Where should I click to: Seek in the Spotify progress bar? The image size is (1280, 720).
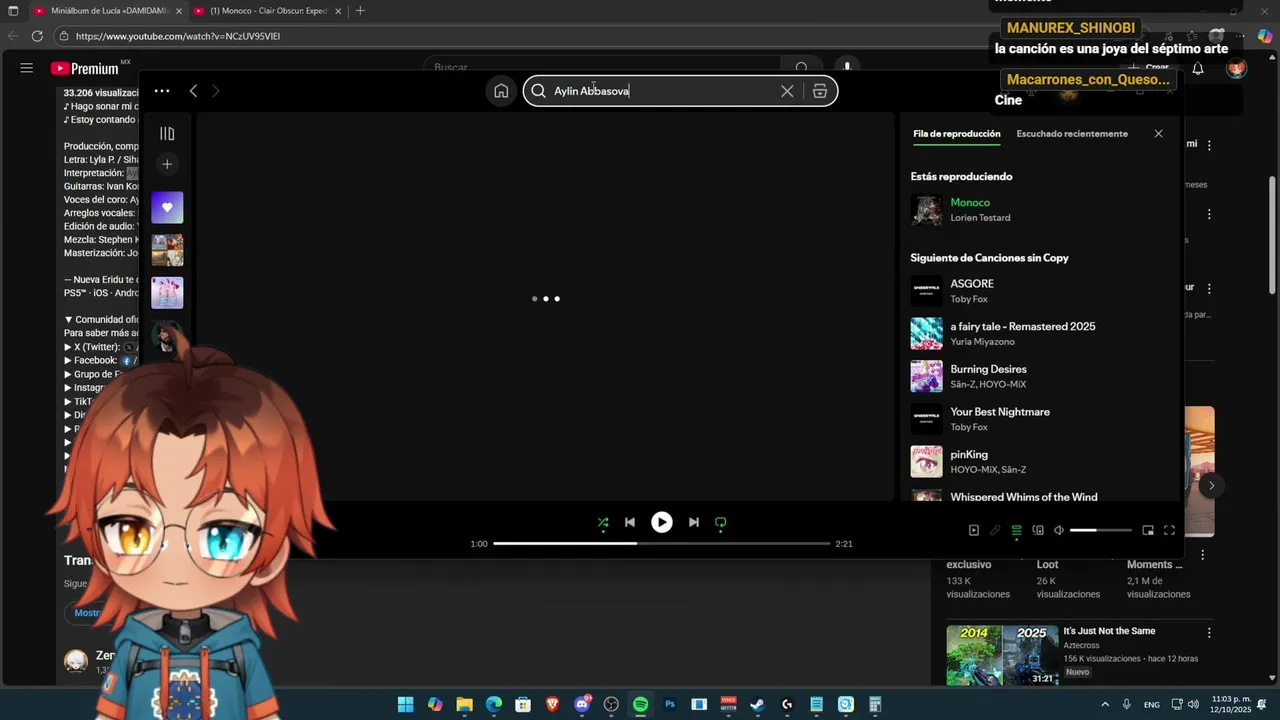pos(662,543)
